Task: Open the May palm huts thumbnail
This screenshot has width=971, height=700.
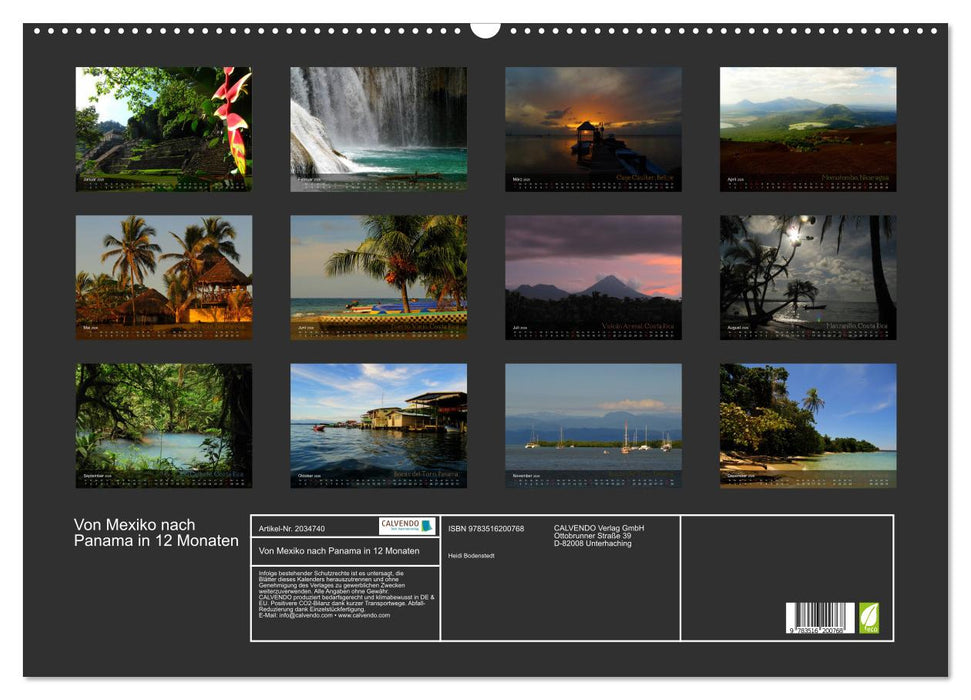Action: point(164,277)
